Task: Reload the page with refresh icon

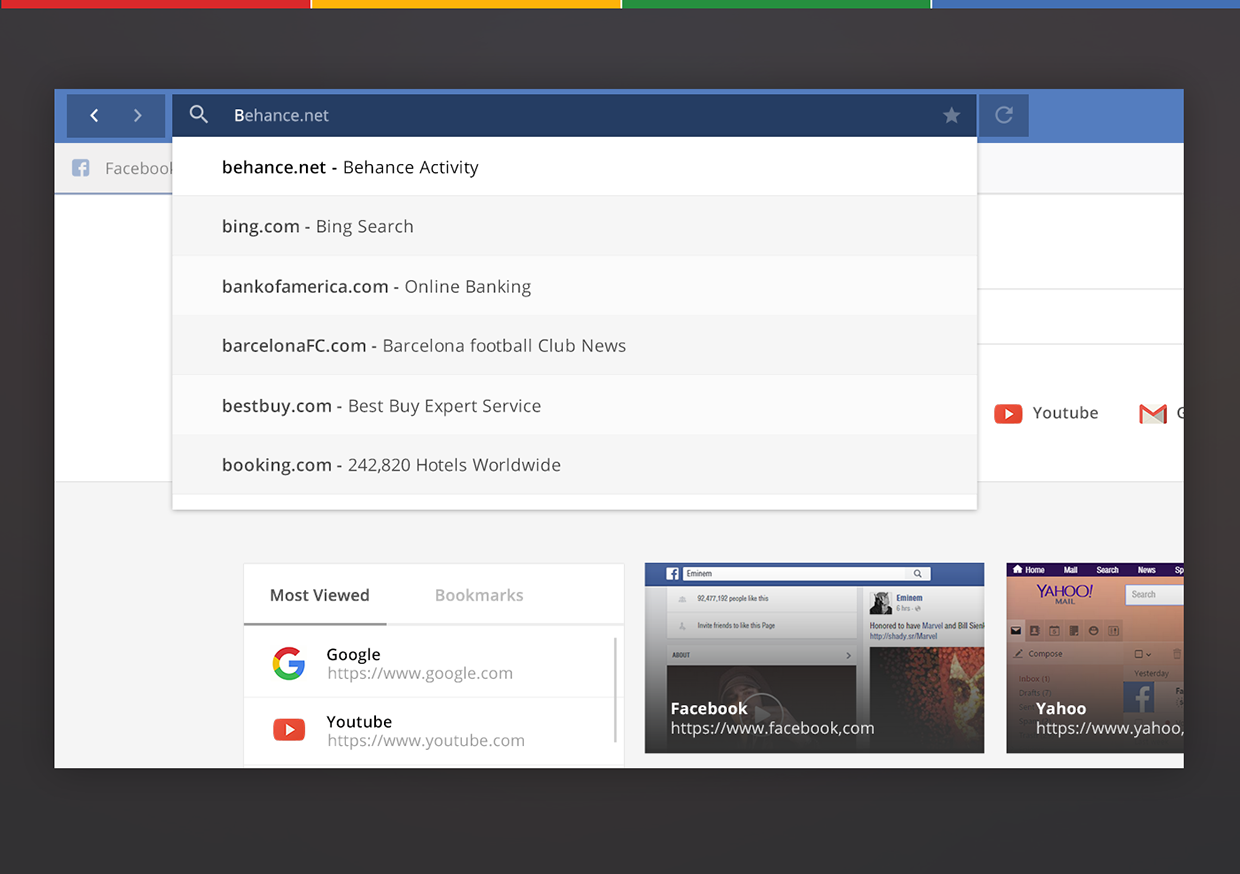Action: pos(1004,116)
